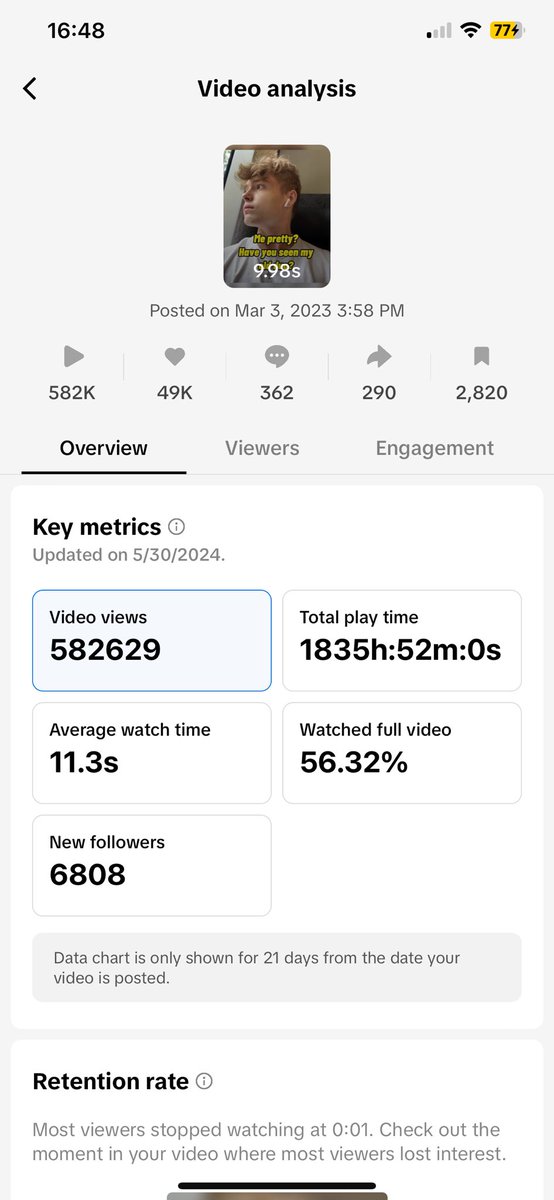The height and width of the screenshot is (1200, 554).
Task: Tap the 49K likes count
Action: (x=175, y=393)
